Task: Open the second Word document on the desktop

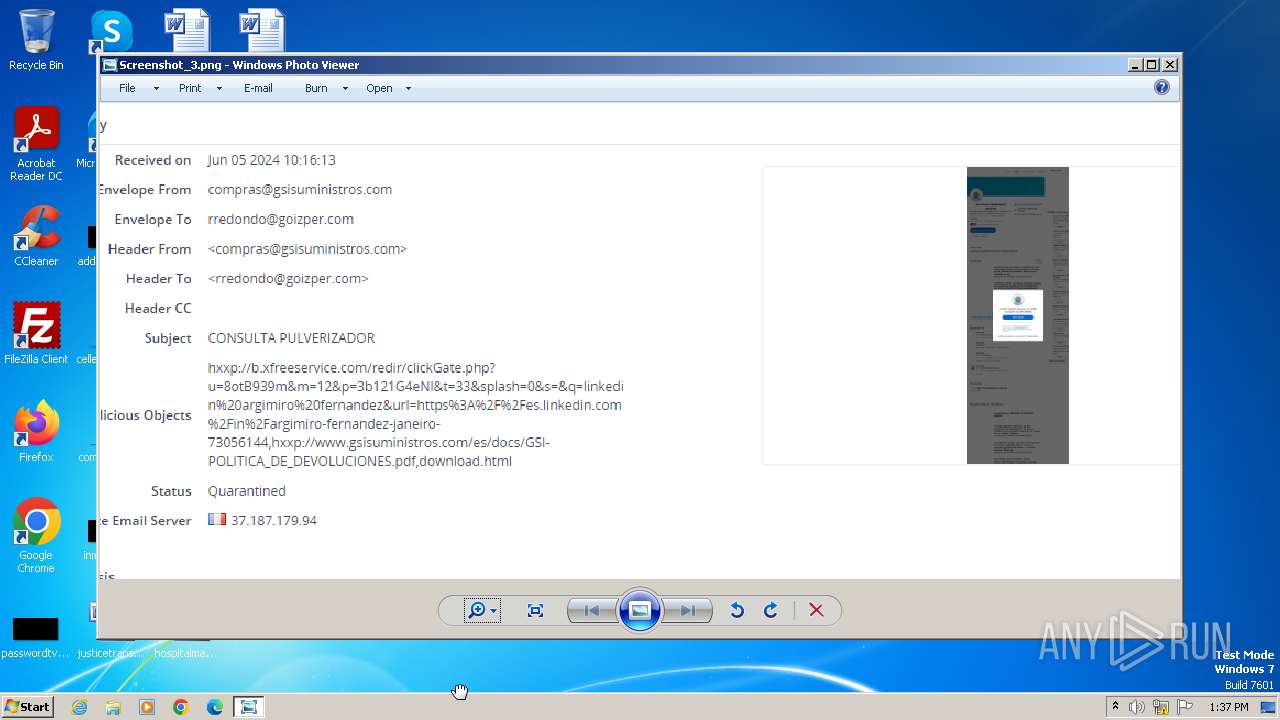Action: click(x=262, y=30)
